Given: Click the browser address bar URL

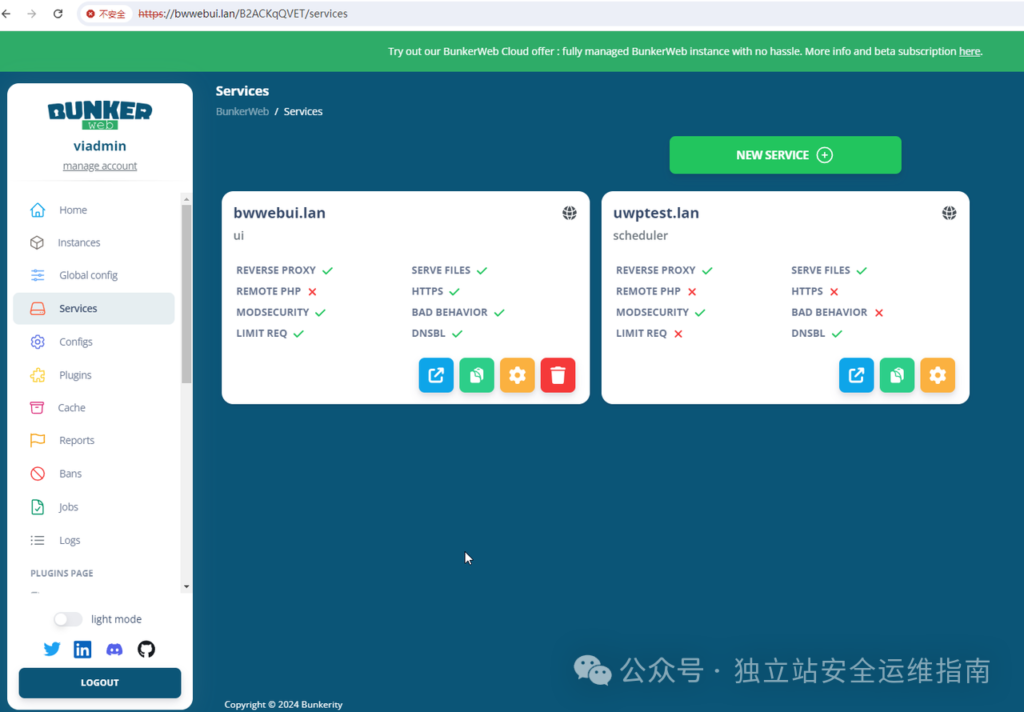Looking at the screenshot, I should (x=243, y=14).
